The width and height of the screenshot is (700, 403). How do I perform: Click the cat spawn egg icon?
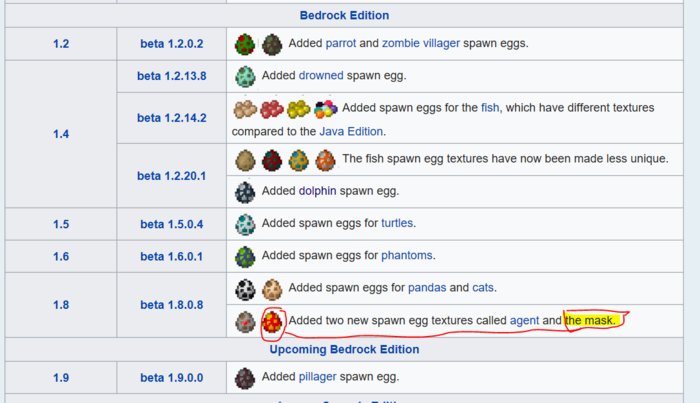272,289
